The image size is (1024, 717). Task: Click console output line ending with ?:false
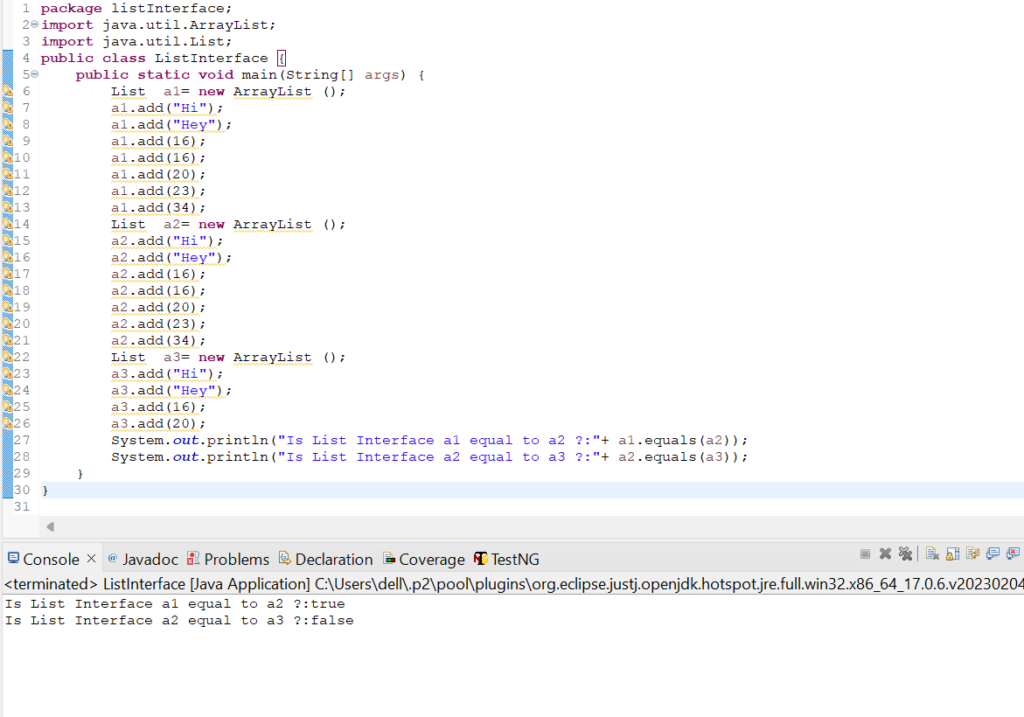pyautogui.click(x=180, y=620)
